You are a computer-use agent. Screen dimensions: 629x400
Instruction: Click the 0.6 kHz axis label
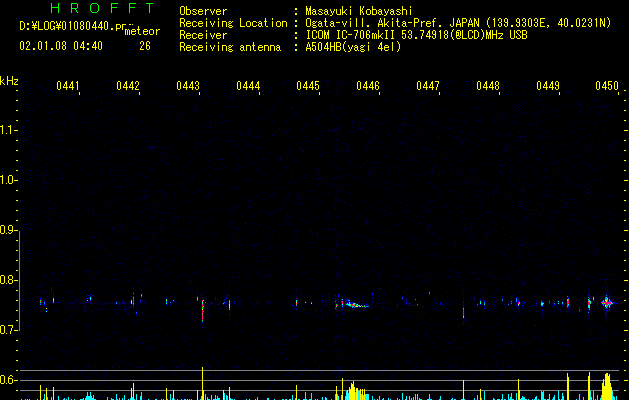pyautogui.click(x=8, y=380)
